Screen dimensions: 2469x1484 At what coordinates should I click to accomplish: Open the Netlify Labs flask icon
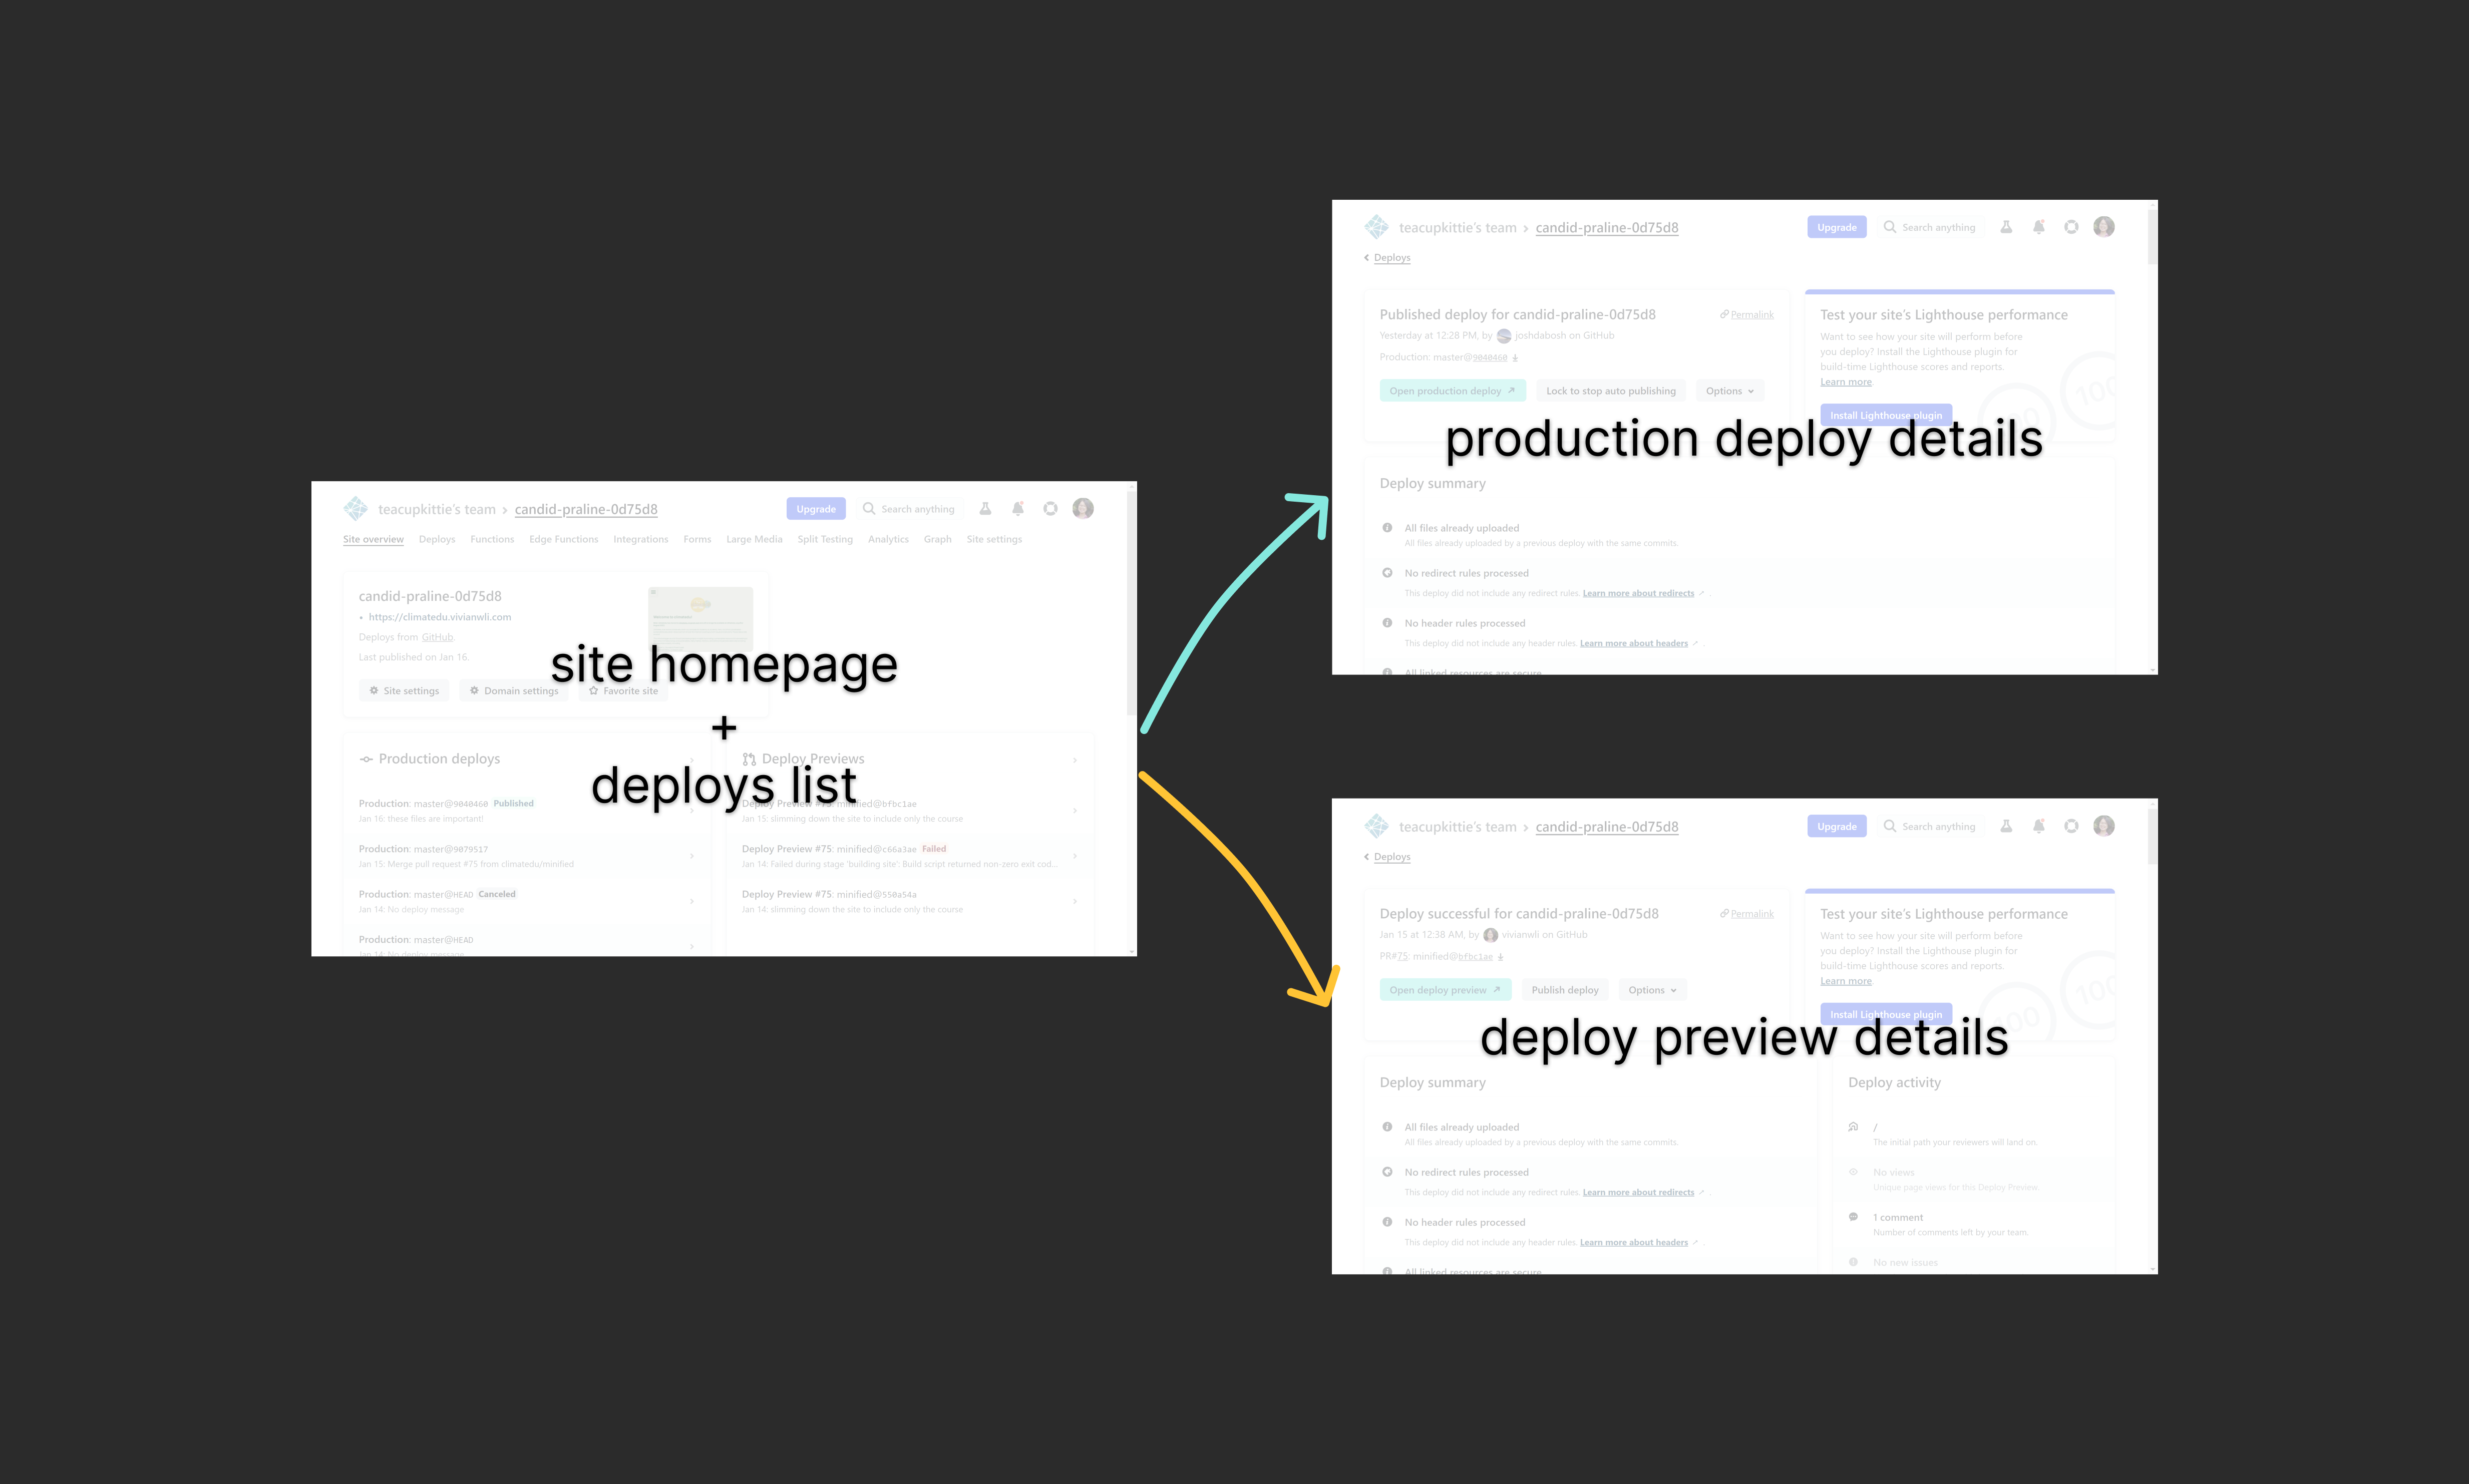(x=2006, y=227)
